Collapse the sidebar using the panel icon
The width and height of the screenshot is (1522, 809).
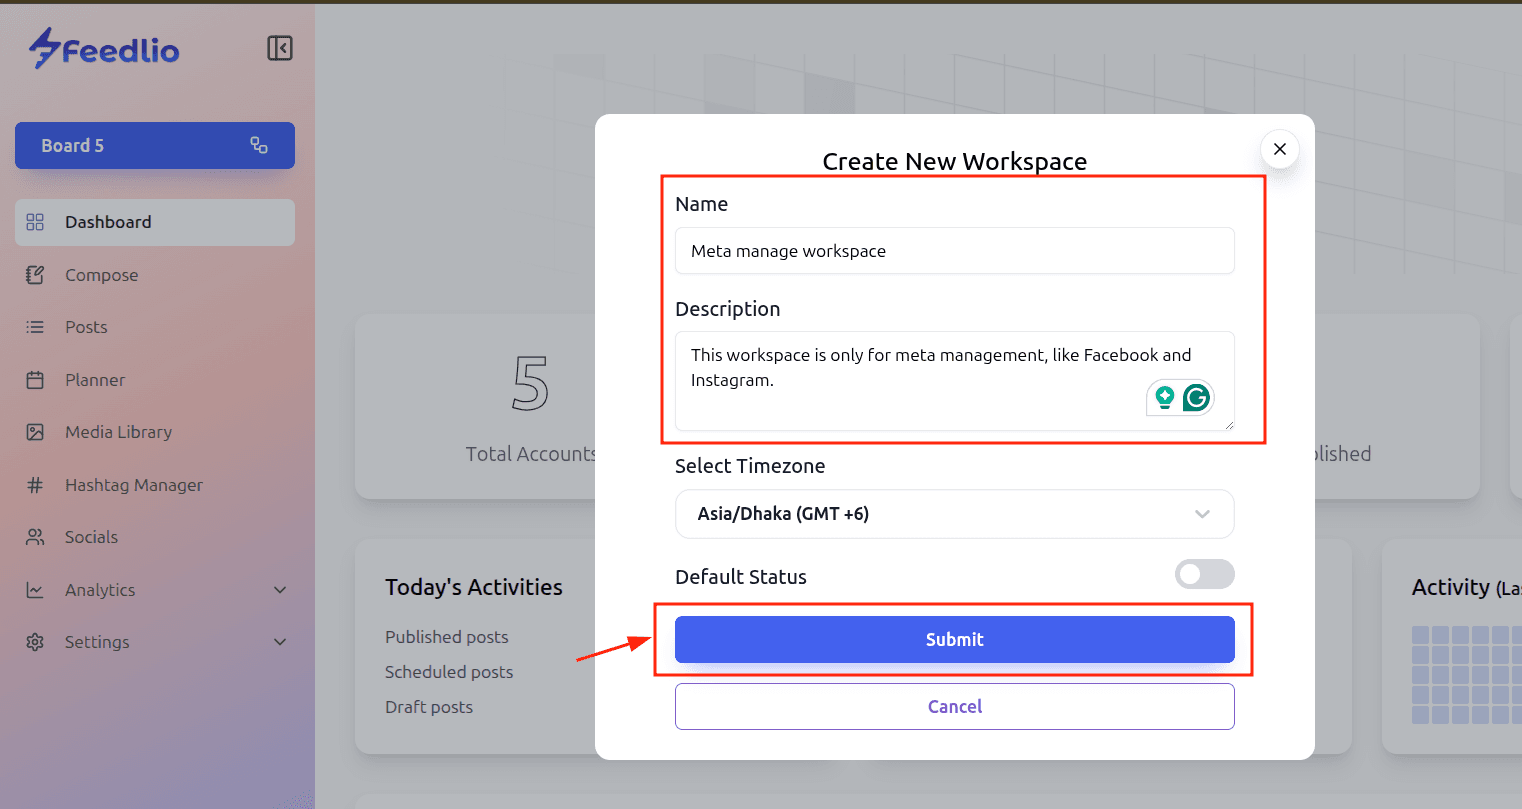pos(280,48)
